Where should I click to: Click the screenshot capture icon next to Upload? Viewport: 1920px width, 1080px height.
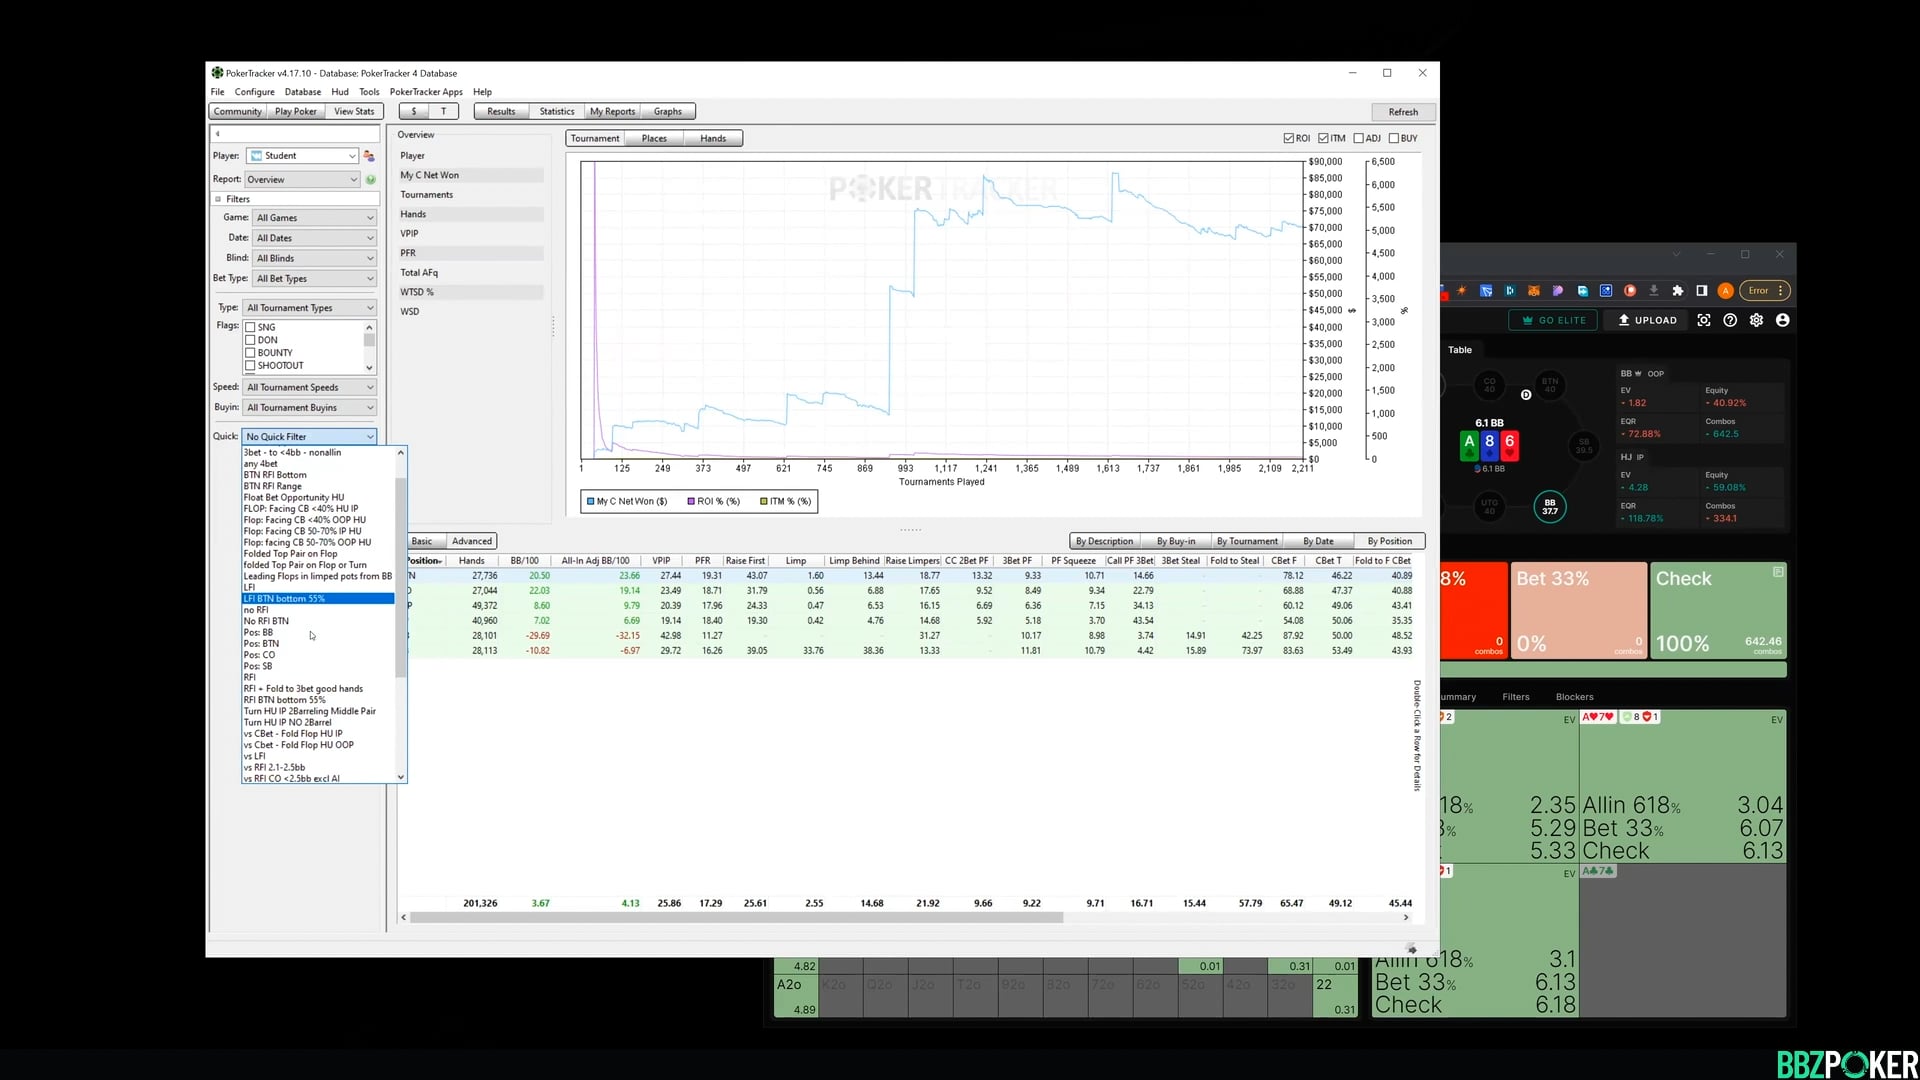click(1704, 320)
